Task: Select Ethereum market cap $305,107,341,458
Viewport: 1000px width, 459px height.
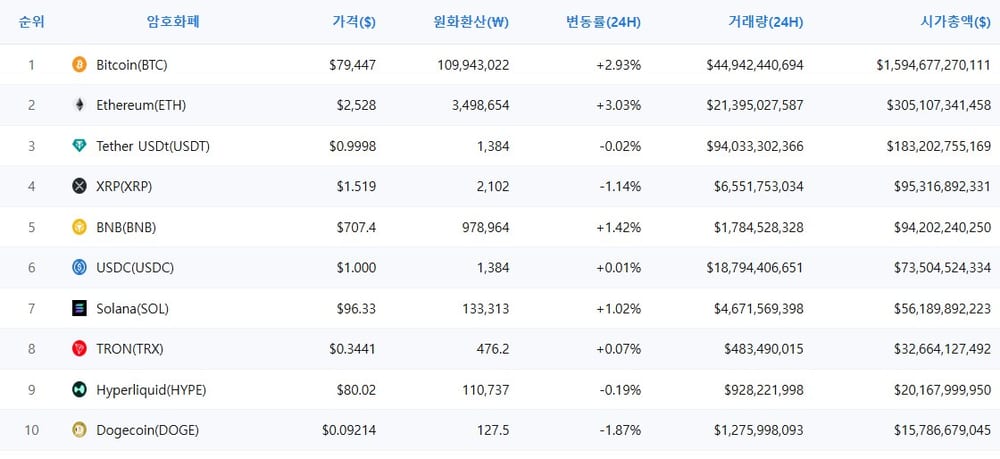Action: 939,106
